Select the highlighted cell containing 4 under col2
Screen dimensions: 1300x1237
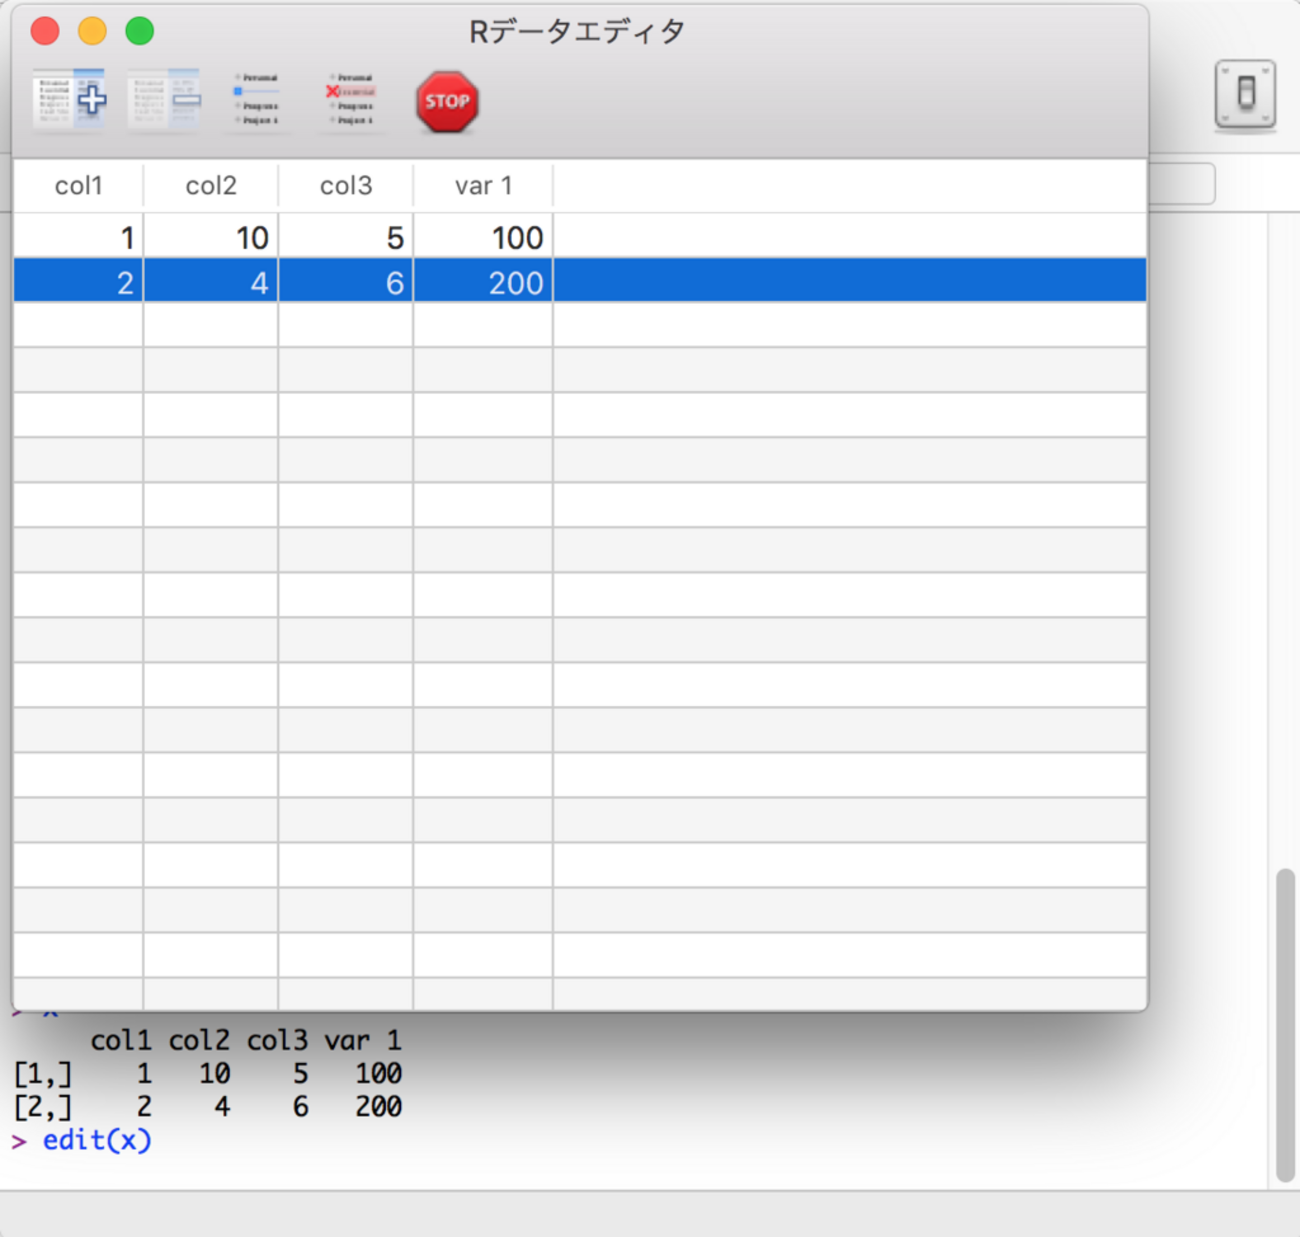pyautogui.click(x=211, y=281)
